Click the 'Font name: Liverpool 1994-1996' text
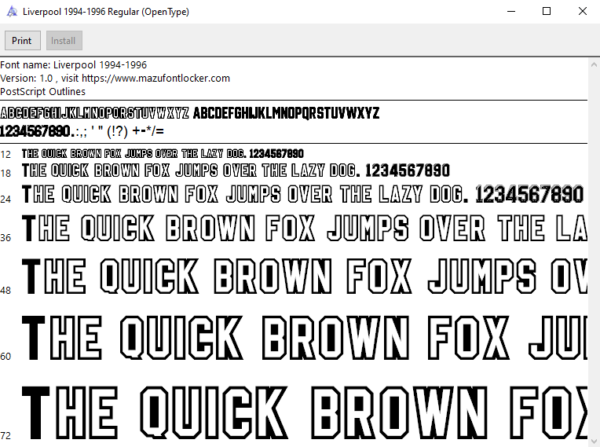The image size is (600, 447). (x=73, y=65)
